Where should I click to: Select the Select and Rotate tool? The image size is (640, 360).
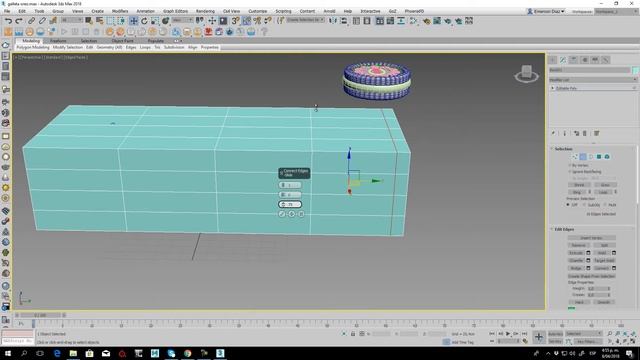coord(144,21)
